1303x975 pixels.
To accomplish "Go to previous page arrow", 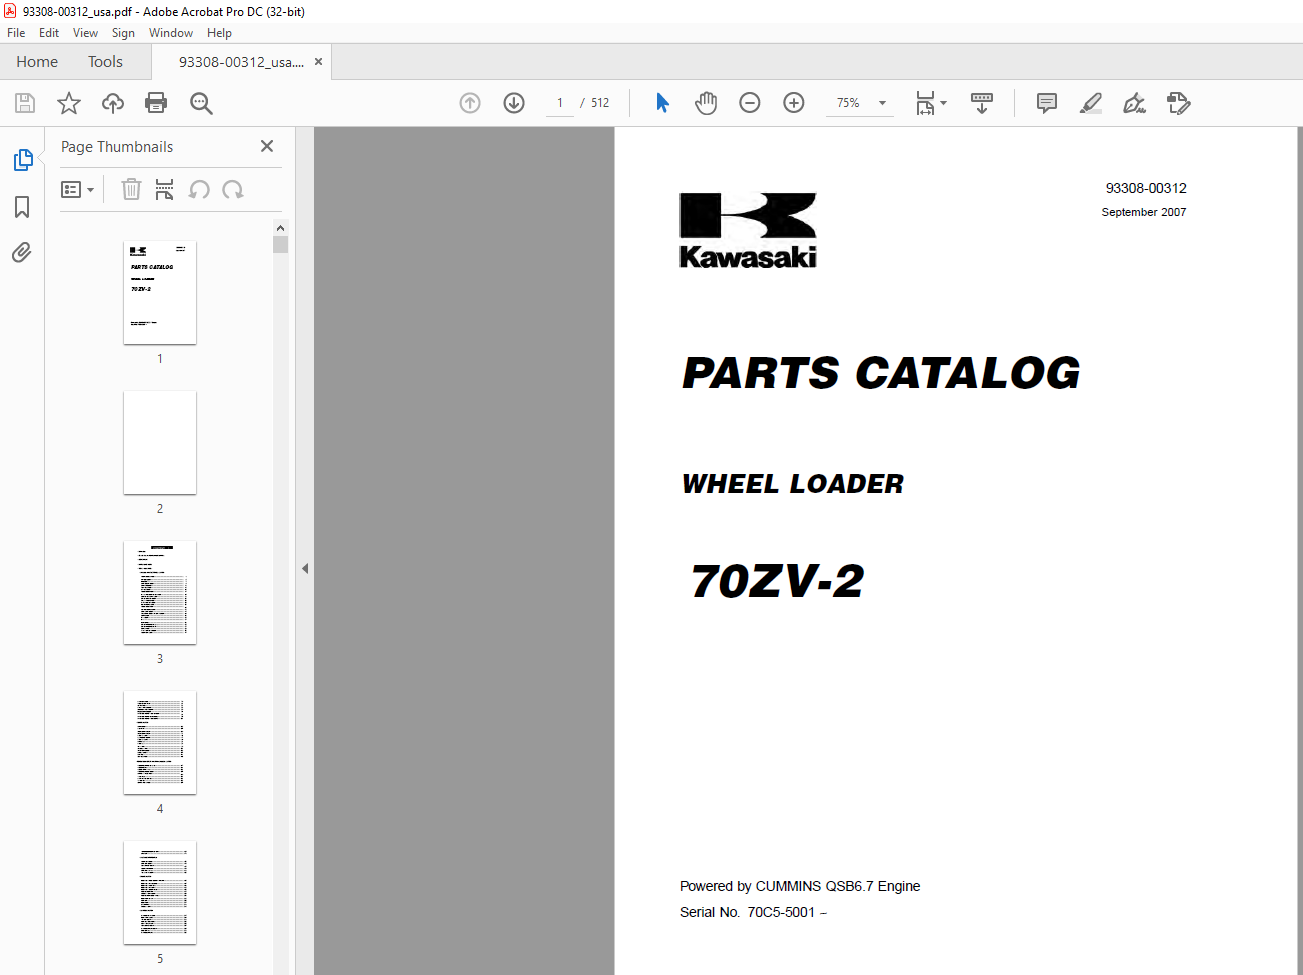I will tap(470, 103).
